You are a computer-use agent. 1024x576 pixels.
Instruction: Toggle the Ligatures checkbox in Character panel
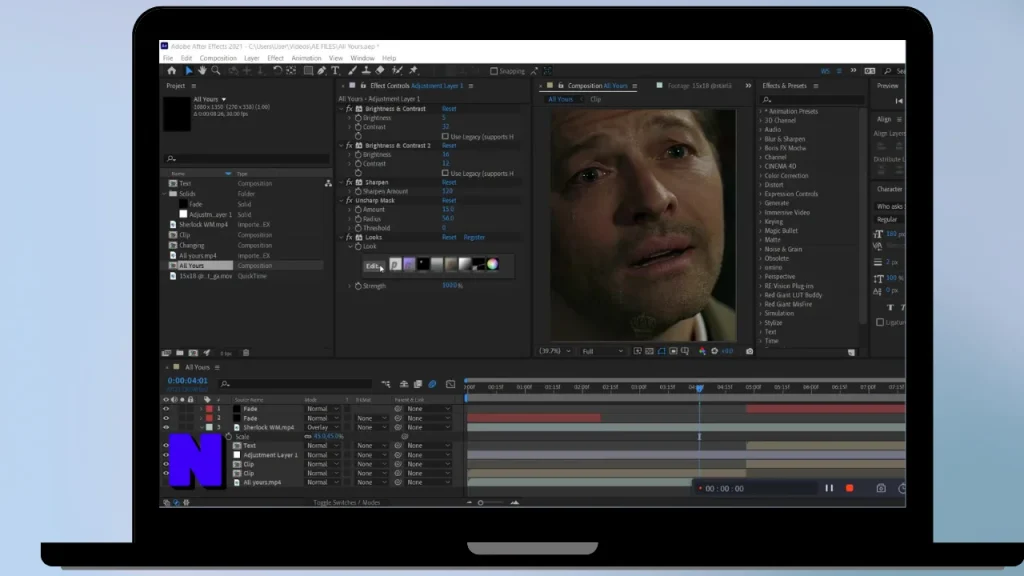pos(880,322)
